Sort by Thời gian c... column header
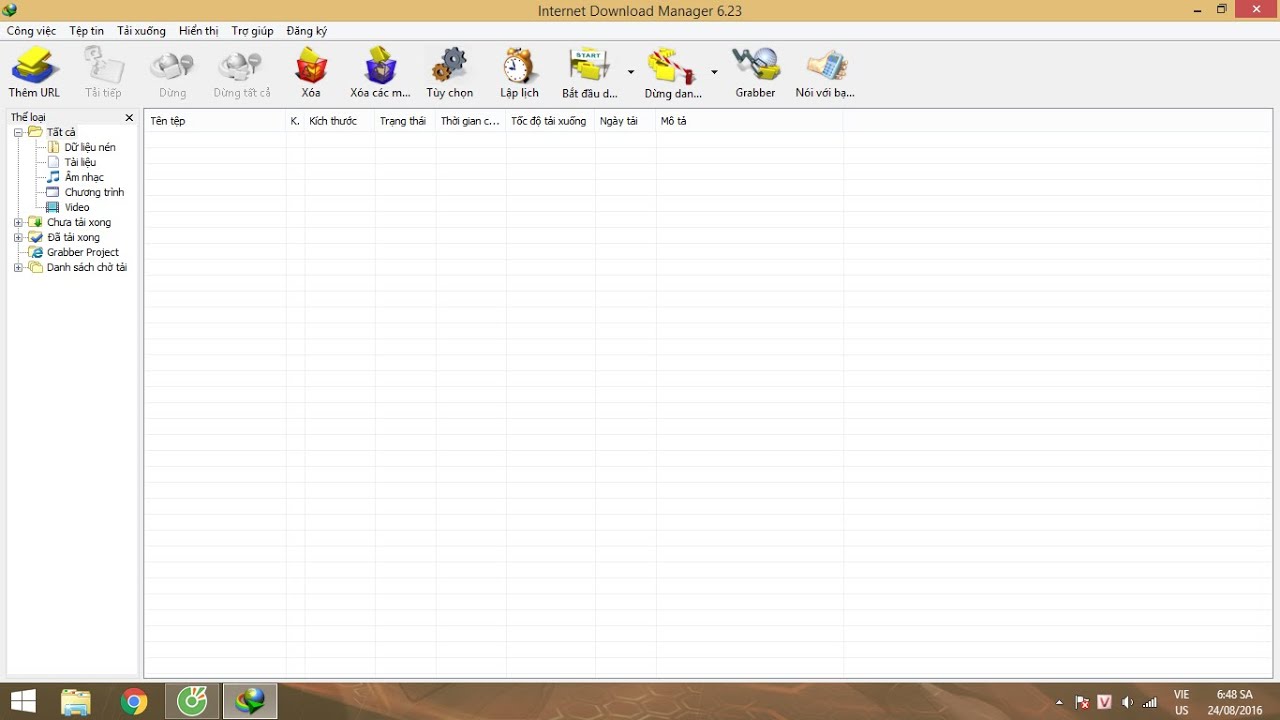1280x720 pixels. tap(471, 121)
